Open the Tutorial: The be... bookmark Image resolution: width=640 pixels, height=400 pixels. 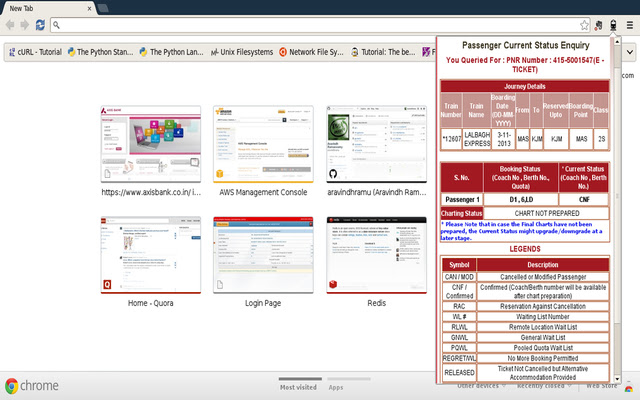pyautogui.click(x=383, y=52)
